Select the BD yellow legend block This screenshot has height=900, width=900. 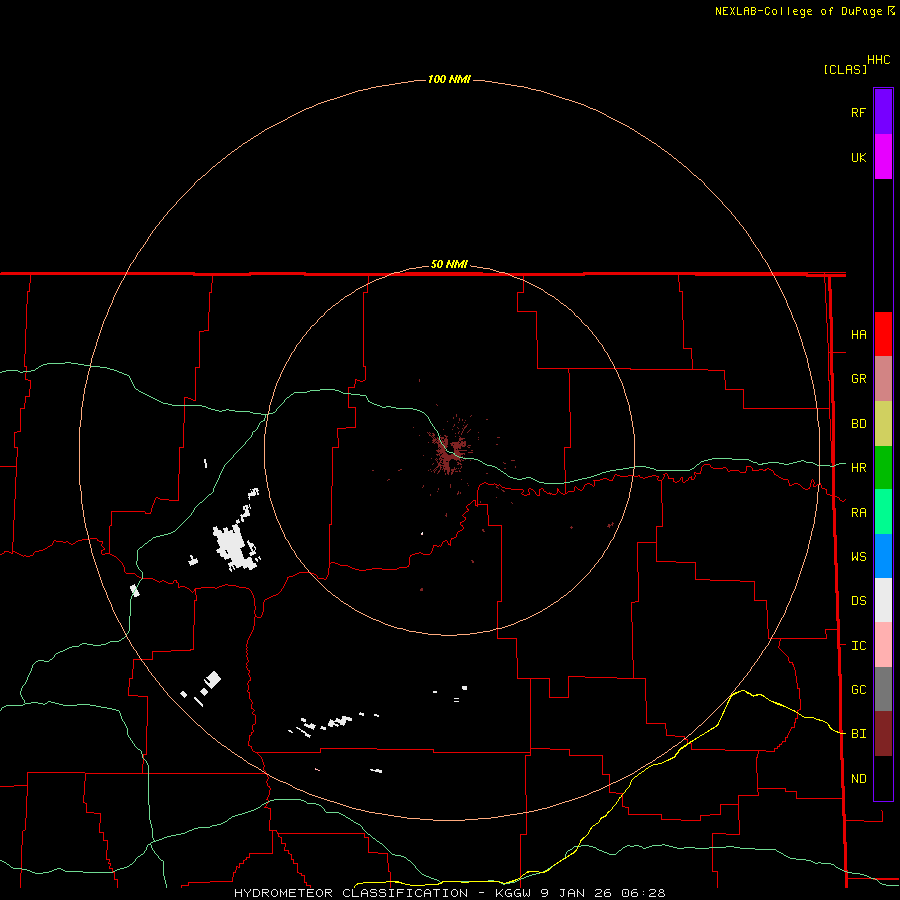(x=883, y=423)
